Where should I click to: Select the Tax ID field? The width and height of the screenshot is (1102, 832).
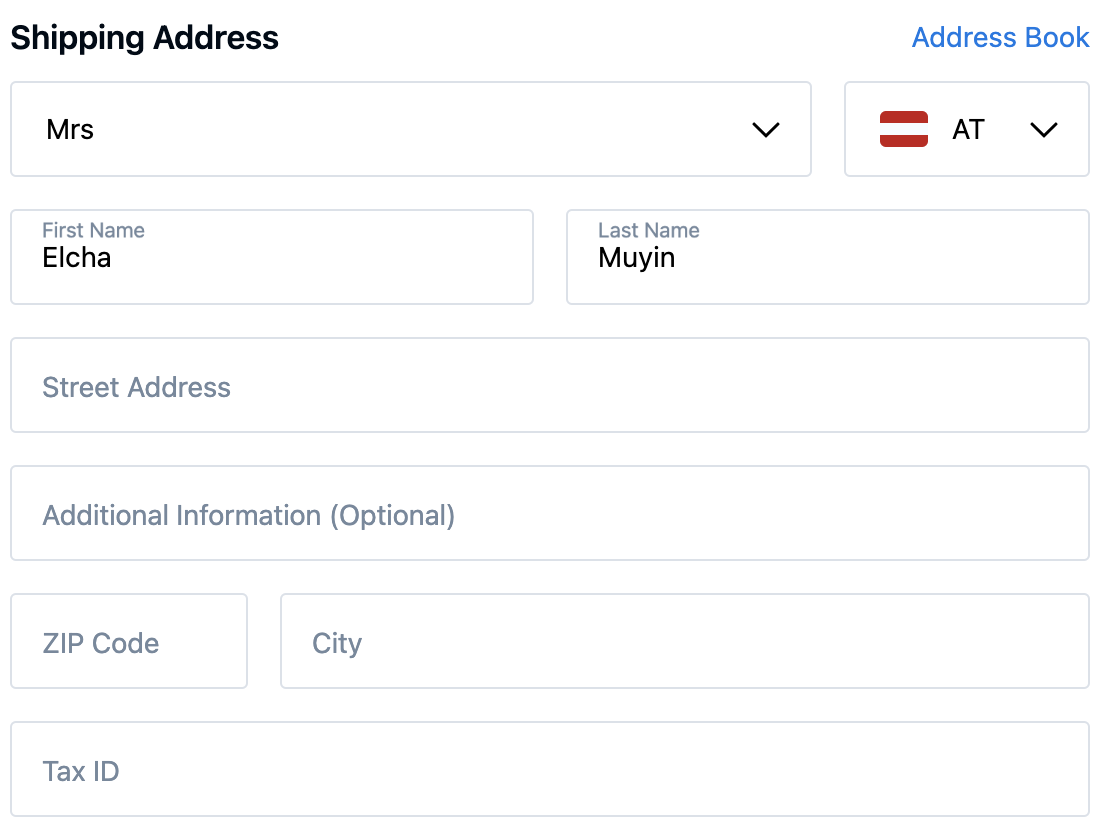click(x=549, y=770)
